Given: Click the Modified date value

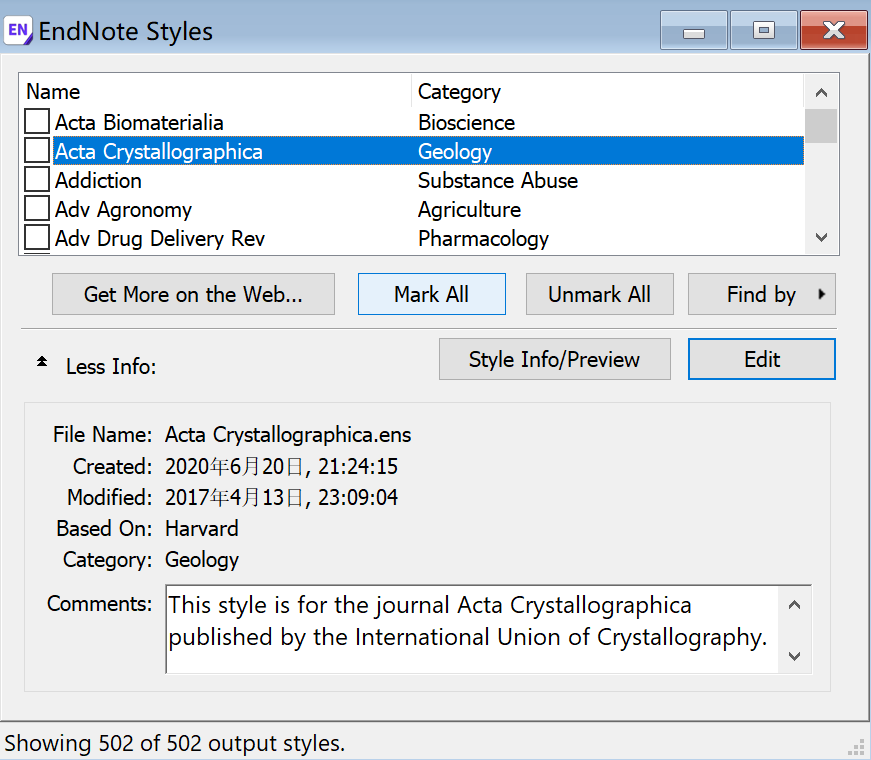Looking at the screenshot, I should click(281, 497).
